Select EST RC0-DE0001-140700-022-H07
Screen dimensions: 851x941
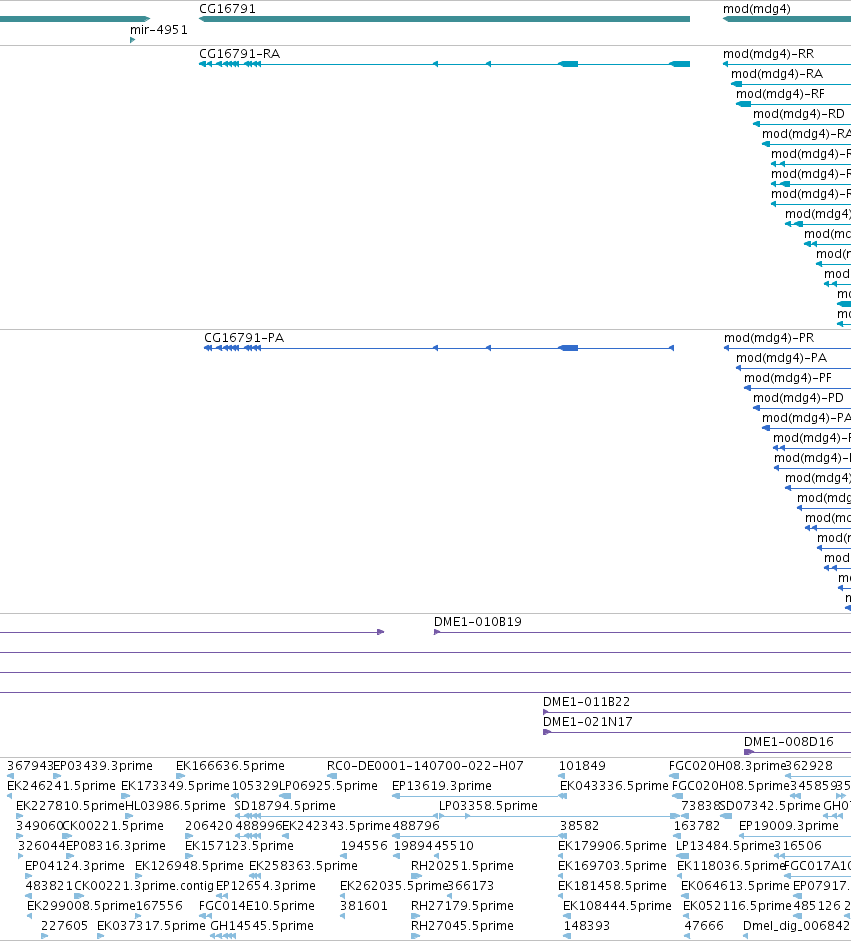pyautogui.click(x=425, y=766)
